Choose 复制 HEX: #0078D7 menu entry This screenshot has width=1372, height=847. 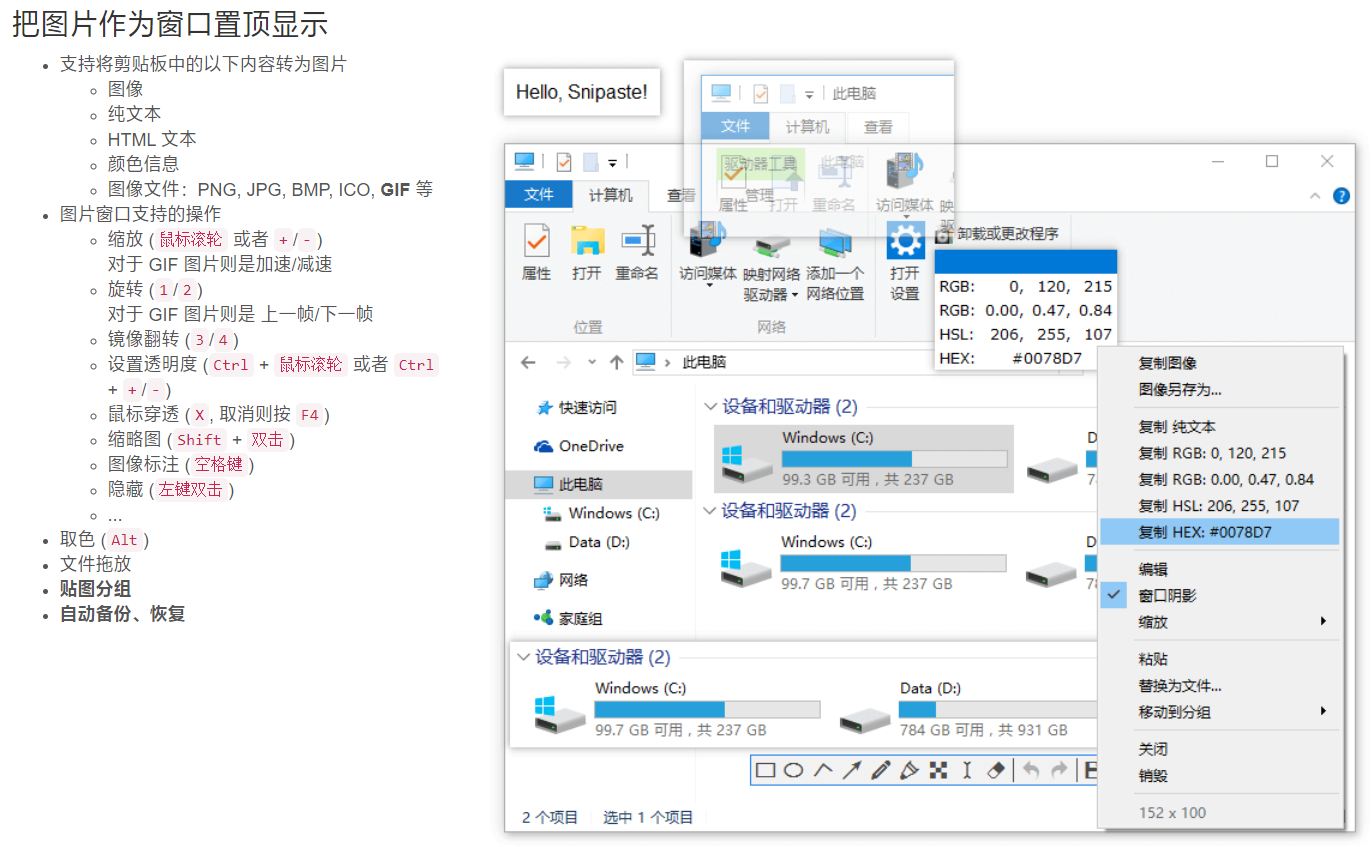coord(1219,532)
